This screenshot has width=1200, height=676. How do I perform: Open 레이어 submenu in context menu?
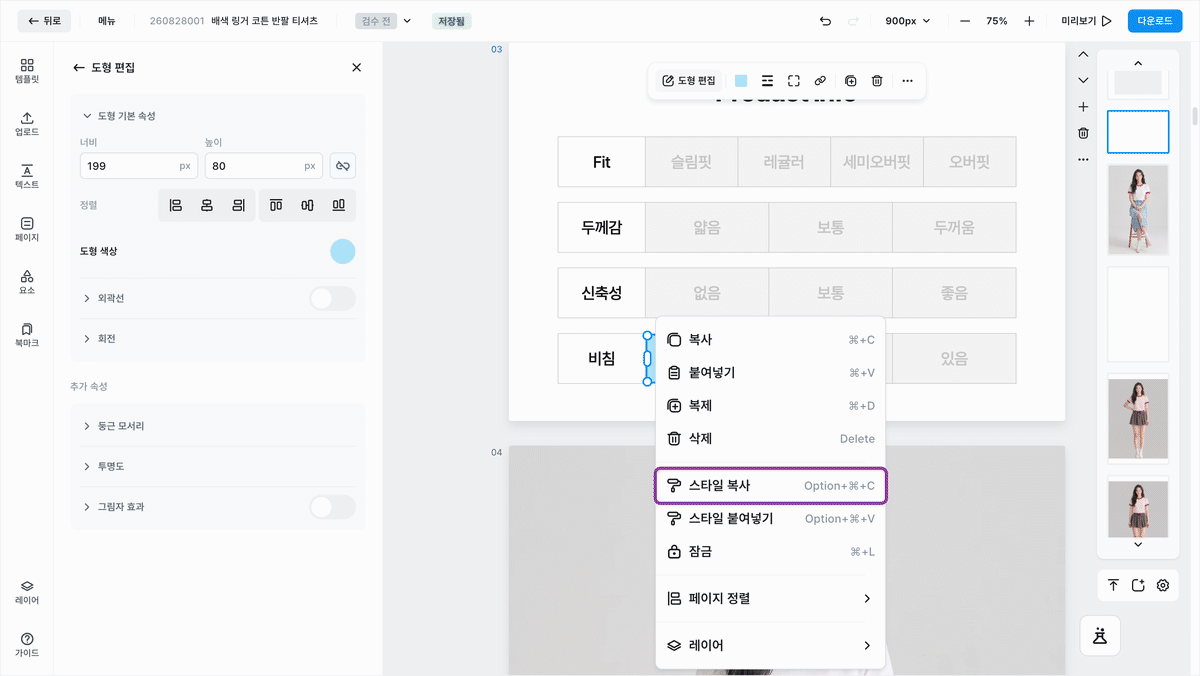(770, 646)
